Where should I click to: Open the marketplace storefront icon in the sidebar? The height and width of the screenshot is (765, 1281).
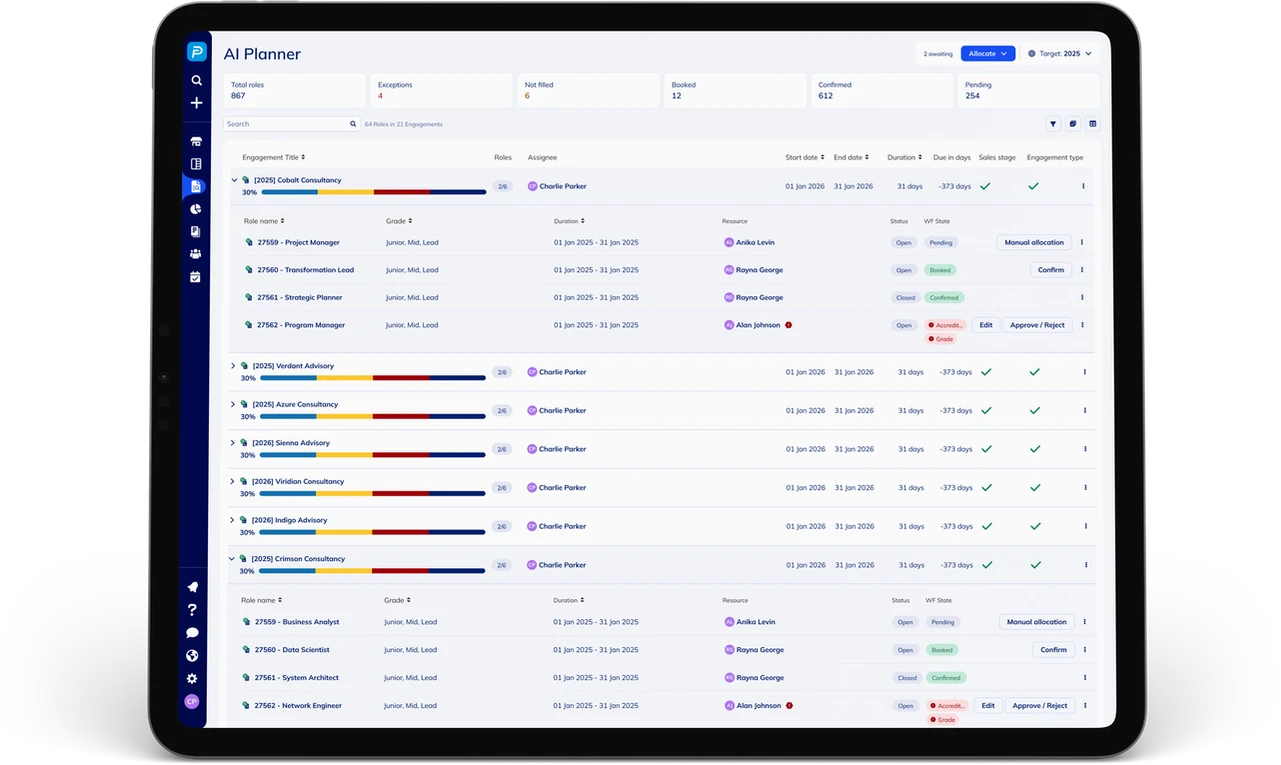196,142
